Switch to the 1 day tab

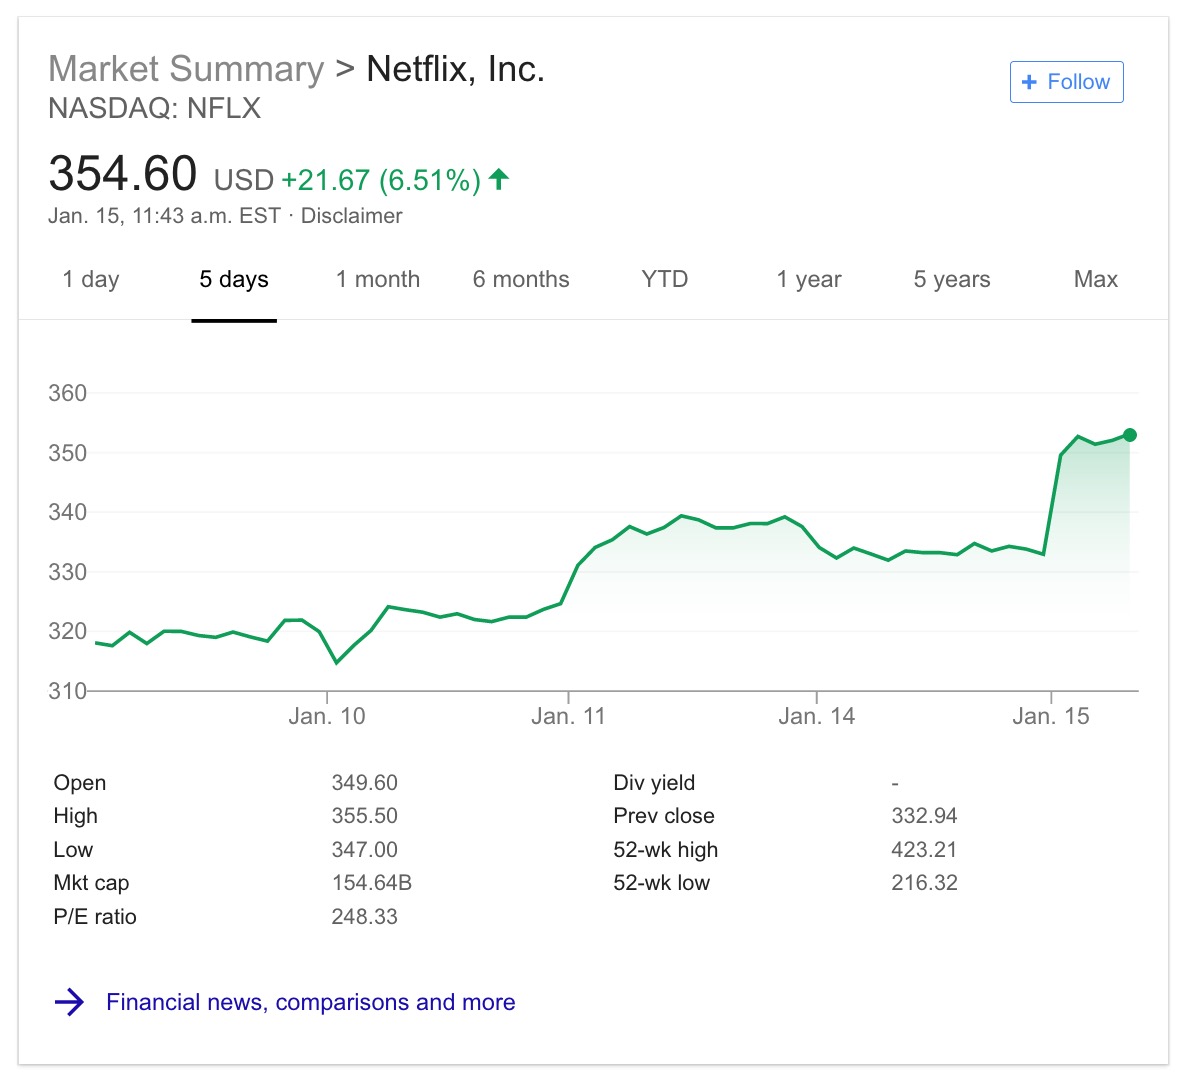point(91,279)
